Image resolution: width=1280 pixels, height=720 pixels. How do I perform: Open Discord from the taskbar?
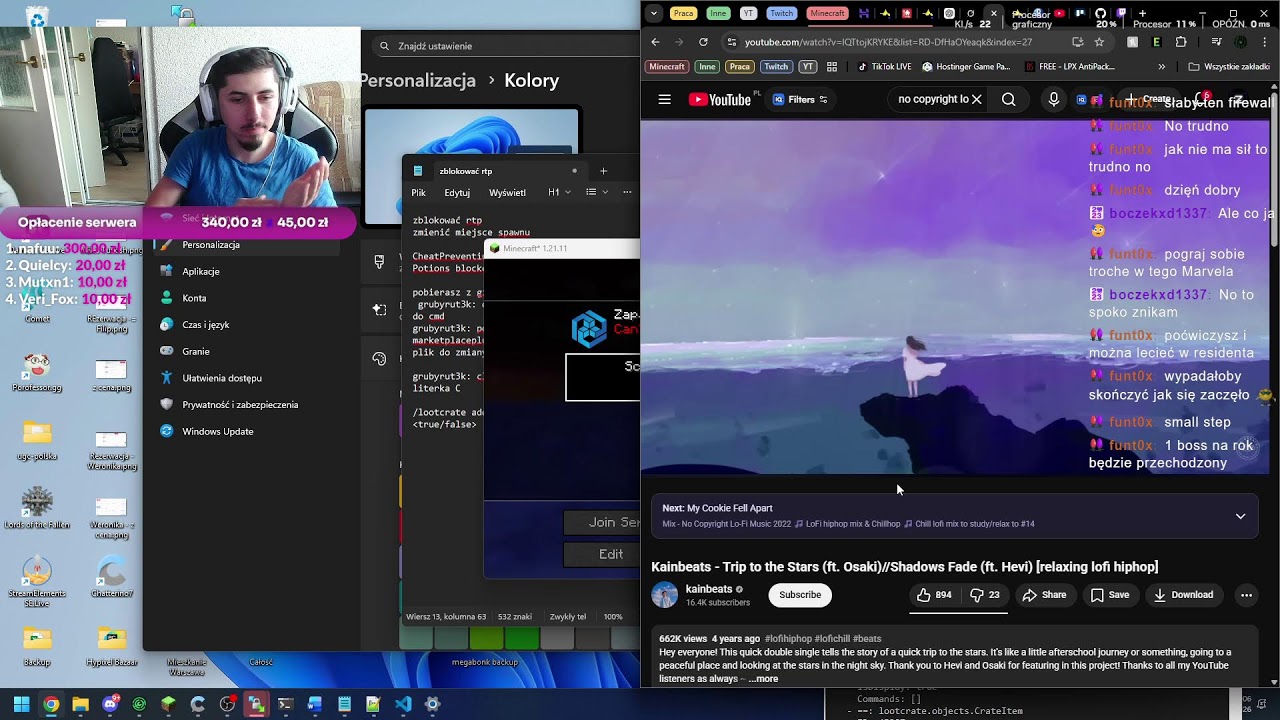(x=110, y=704)
